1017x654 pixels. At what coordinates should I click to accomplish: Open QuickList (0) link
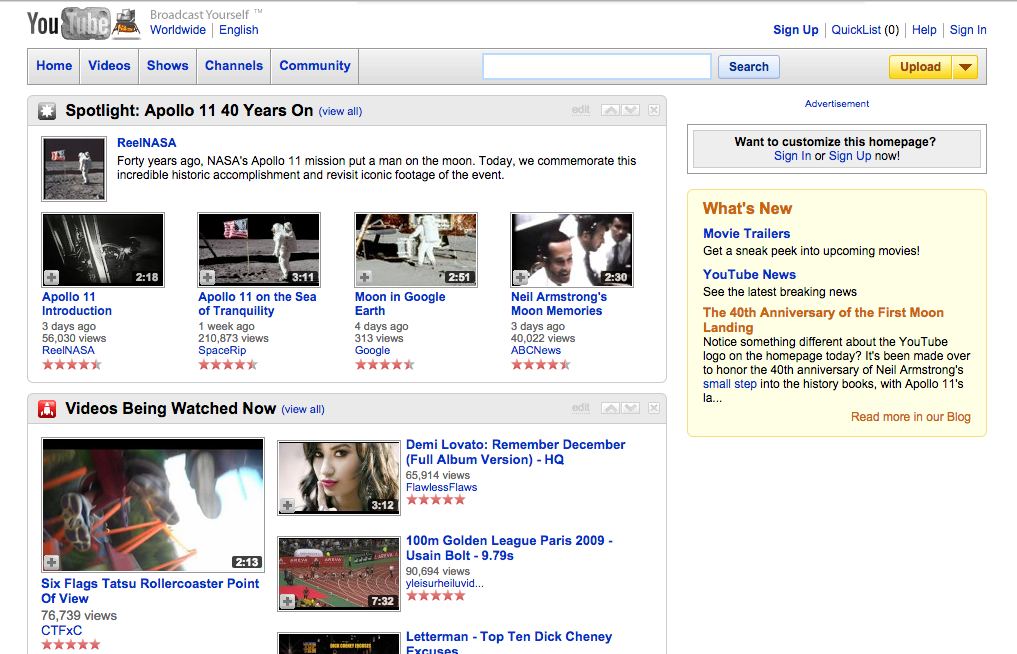click(865, 30)
